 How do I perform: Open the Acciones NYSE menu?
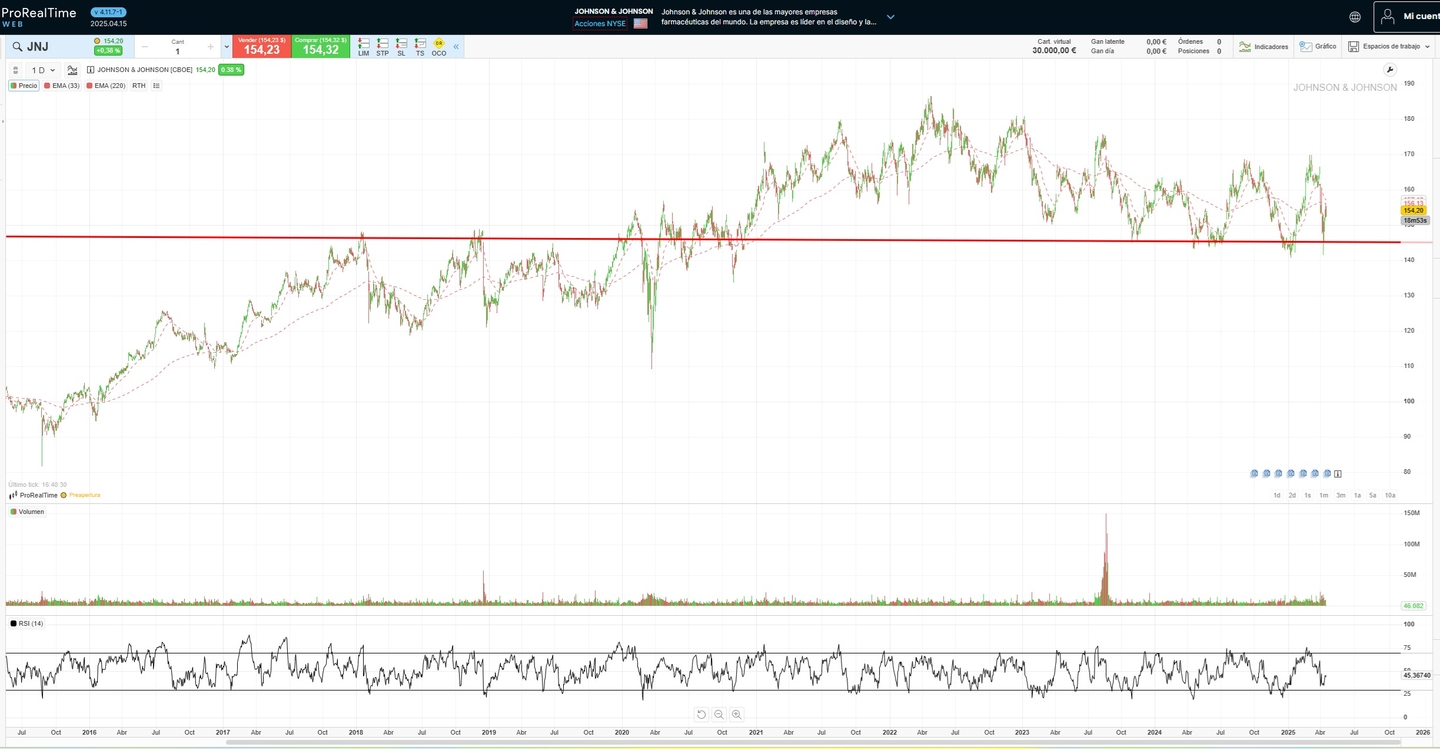(x=600, y=23)
